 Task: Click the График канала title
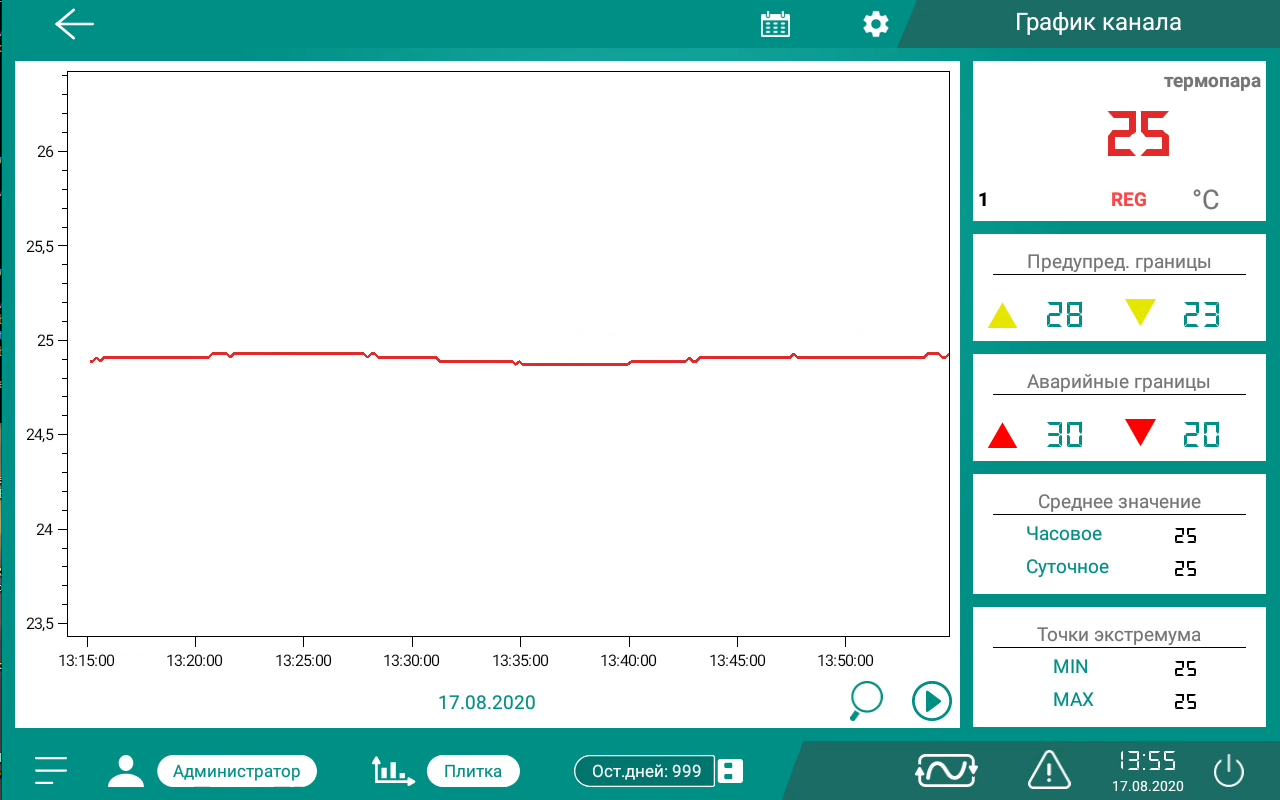[x=1098, y=23]
